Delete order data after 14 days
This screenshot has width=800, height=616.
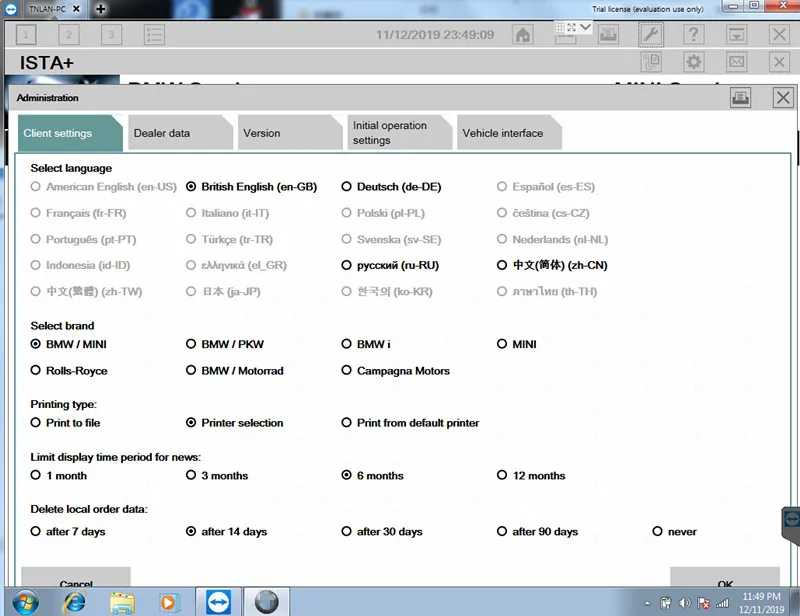pos(227,532)
